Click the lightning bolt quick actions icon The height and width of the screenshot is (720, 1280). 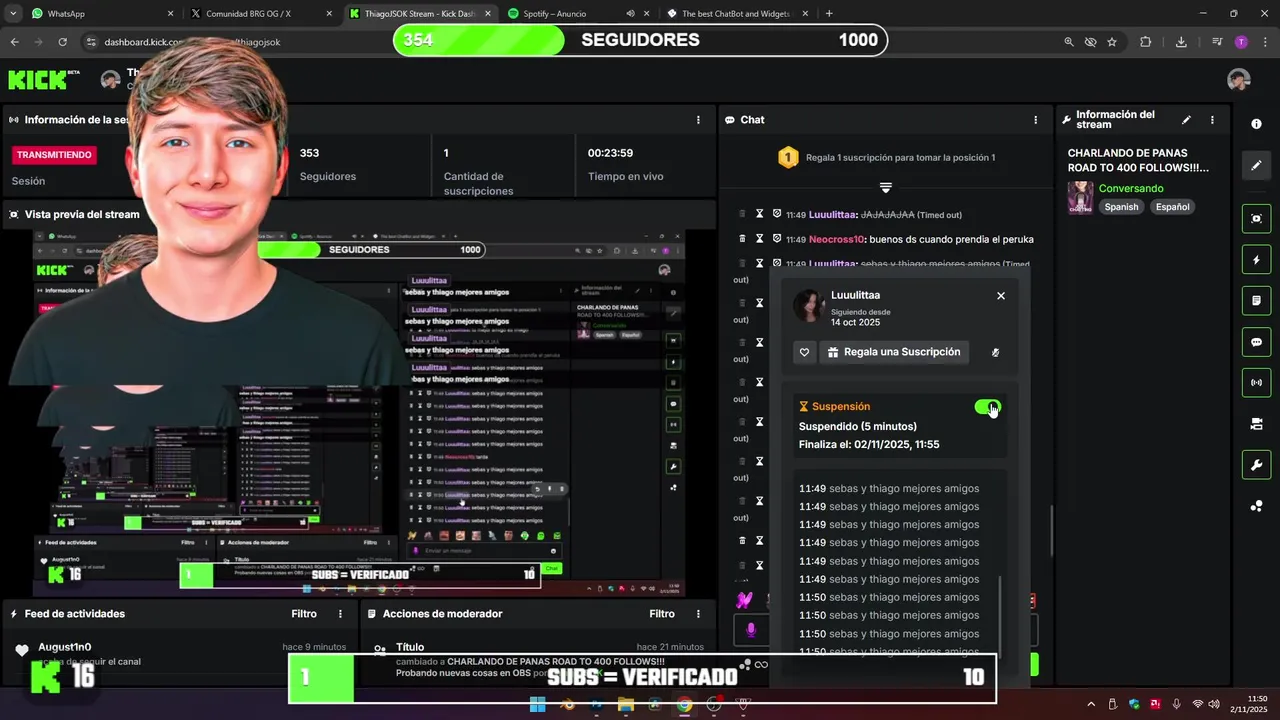pyautogui.click(x=1256, y=260)
